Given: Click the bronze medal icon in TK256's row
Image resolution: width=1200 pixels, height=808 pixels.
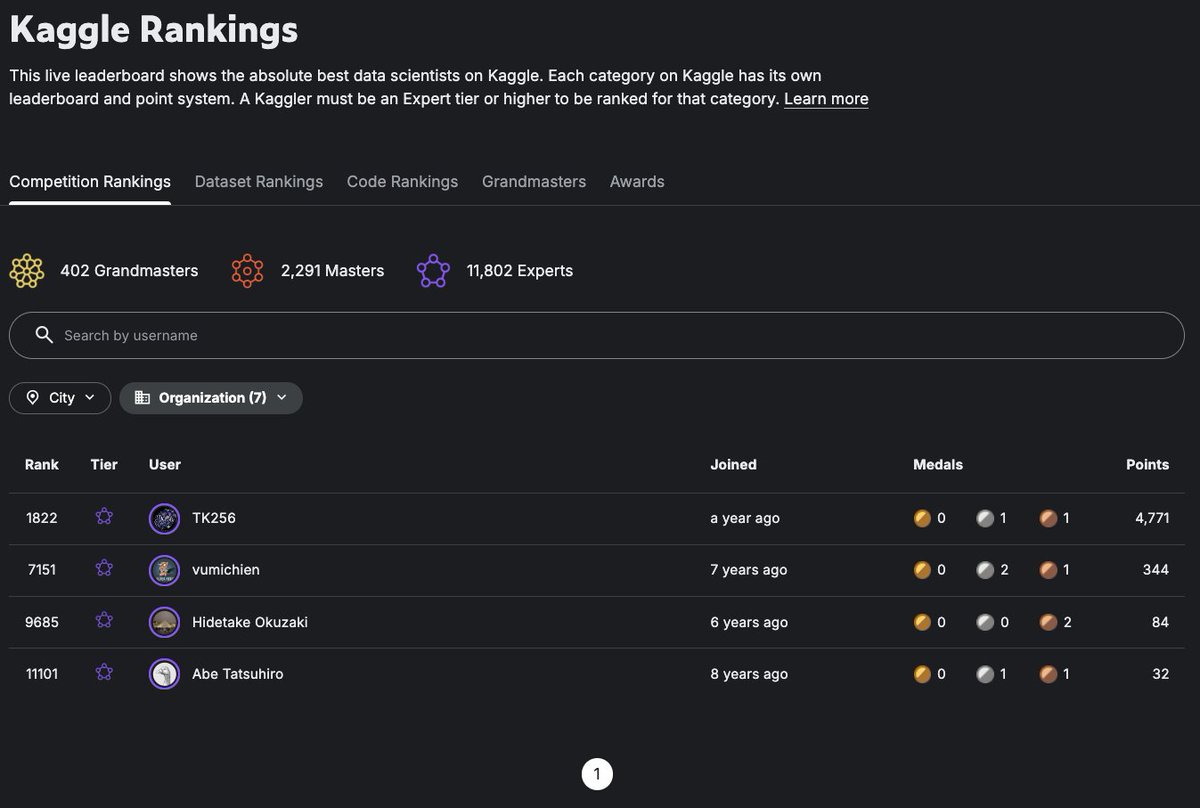Looking at the screenshot, I should point(1048,518).
